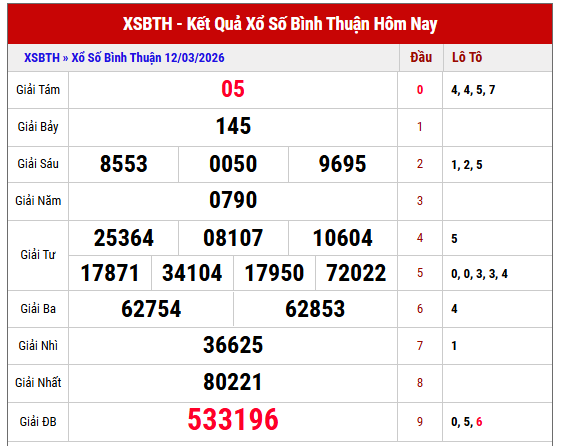The height and width of the screenshot is (446, 561).
Task: Click the Lô Tô column header
Action: (x=467, y=57)
